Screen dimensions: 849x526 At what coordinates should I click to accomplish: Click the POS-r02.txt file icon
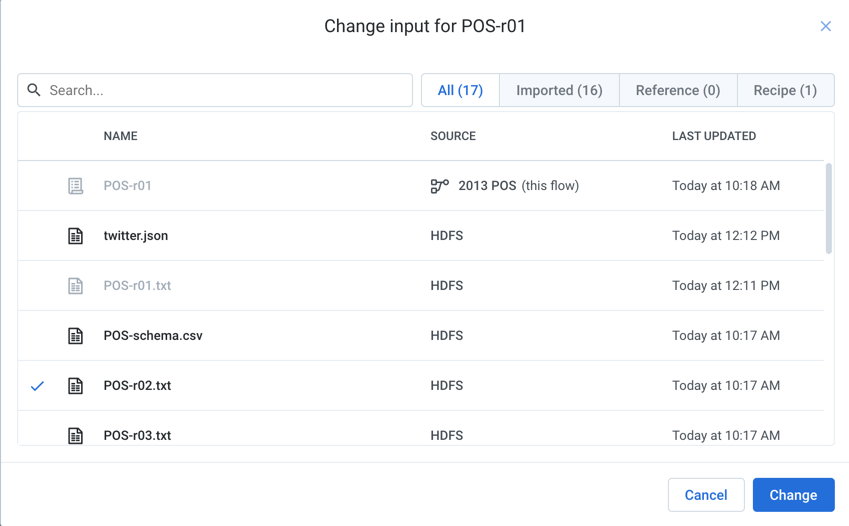(76, 386)
